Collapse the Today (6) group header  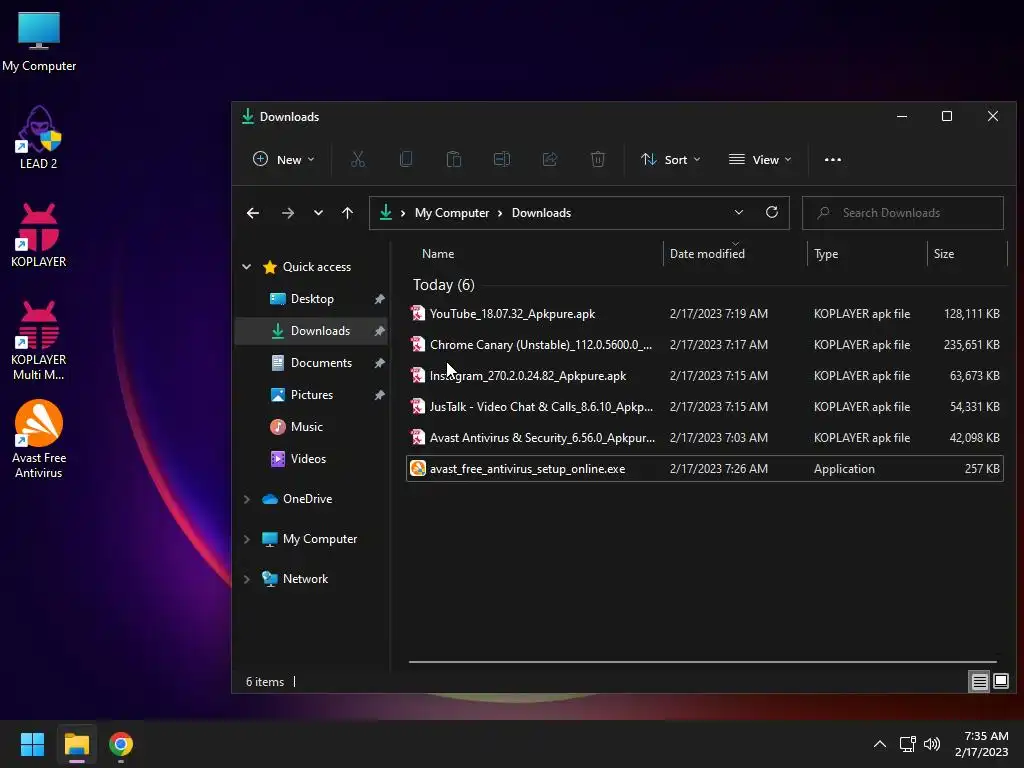[443, 285]
